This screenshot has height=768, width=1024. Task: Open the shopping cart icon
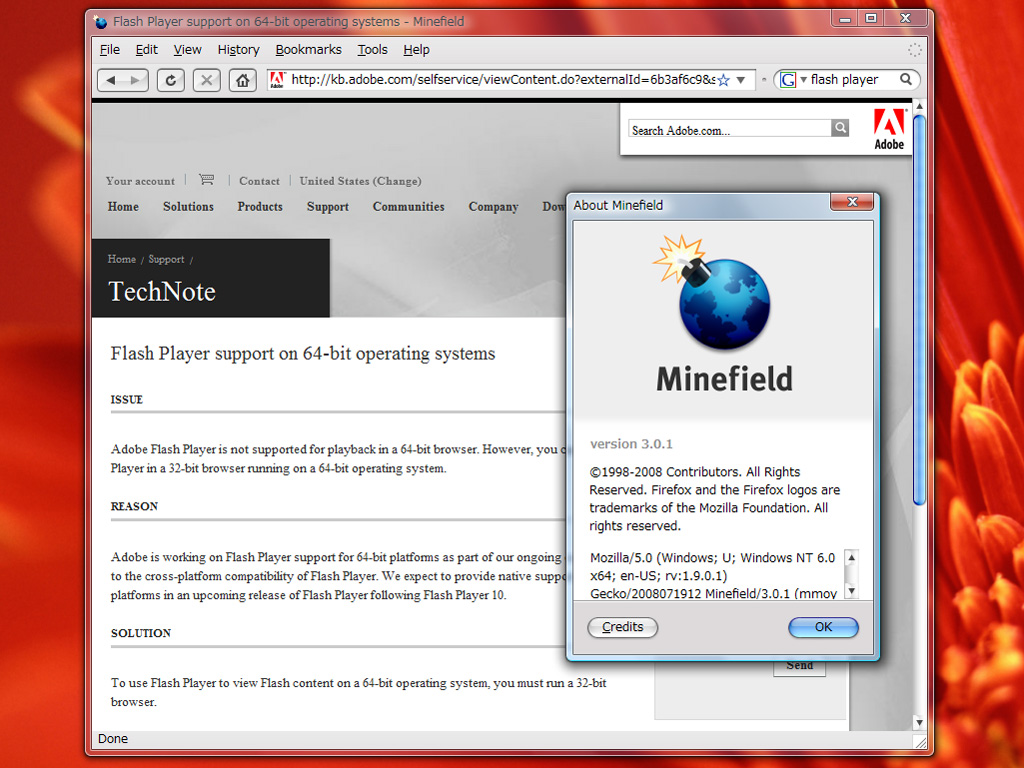(x=206, y=180)
